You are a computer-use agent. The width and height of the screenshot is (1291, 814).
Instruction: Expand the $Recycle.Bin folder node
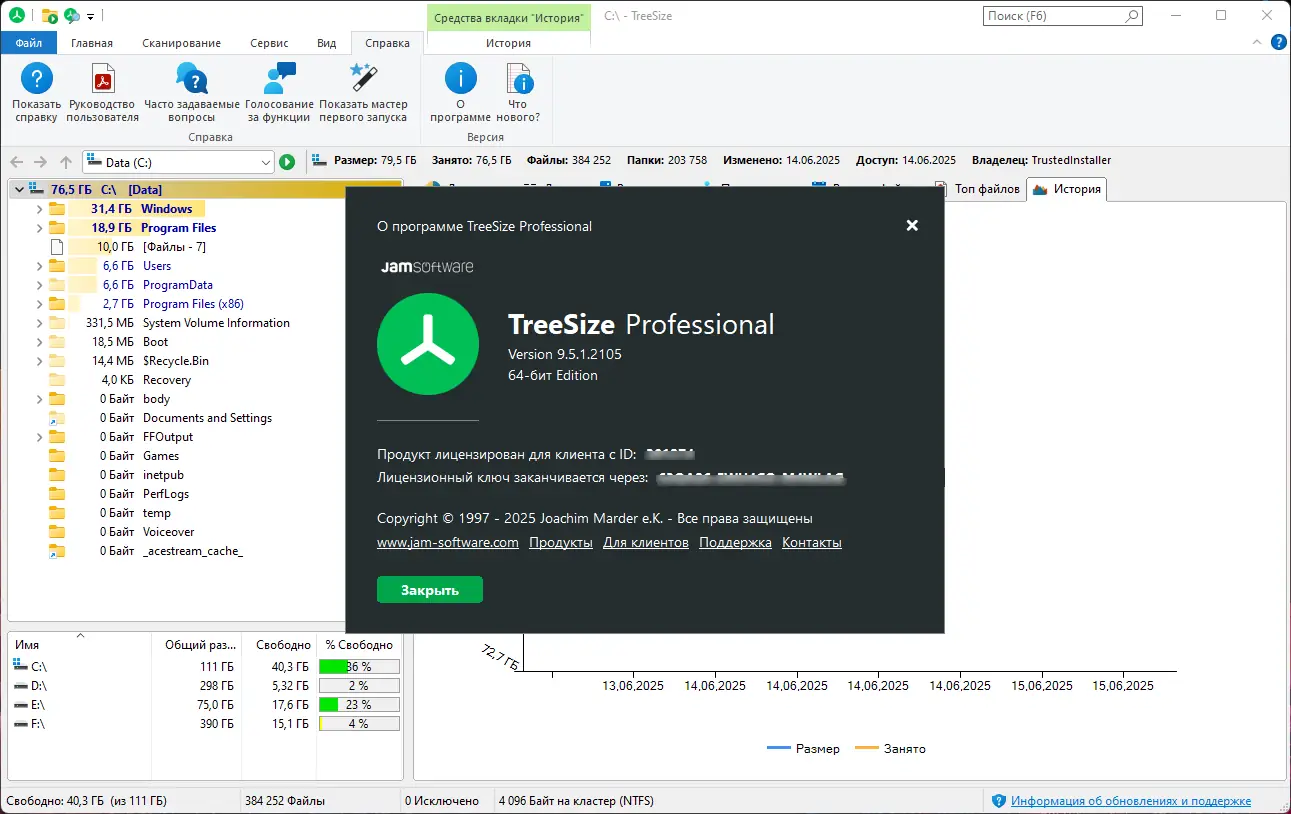coord(39,361)
